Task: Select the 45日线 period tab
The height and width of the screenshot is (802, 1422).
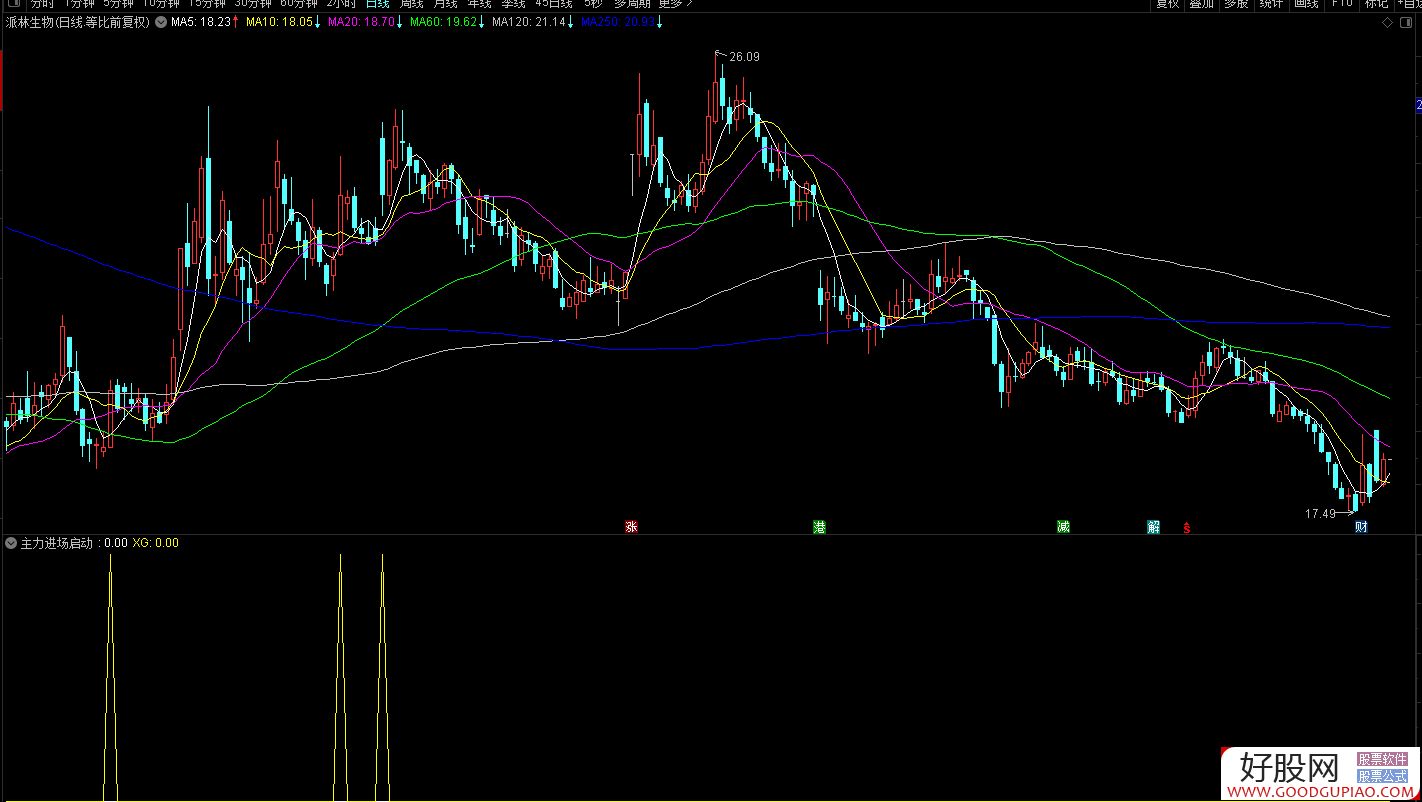Action: 554,4
